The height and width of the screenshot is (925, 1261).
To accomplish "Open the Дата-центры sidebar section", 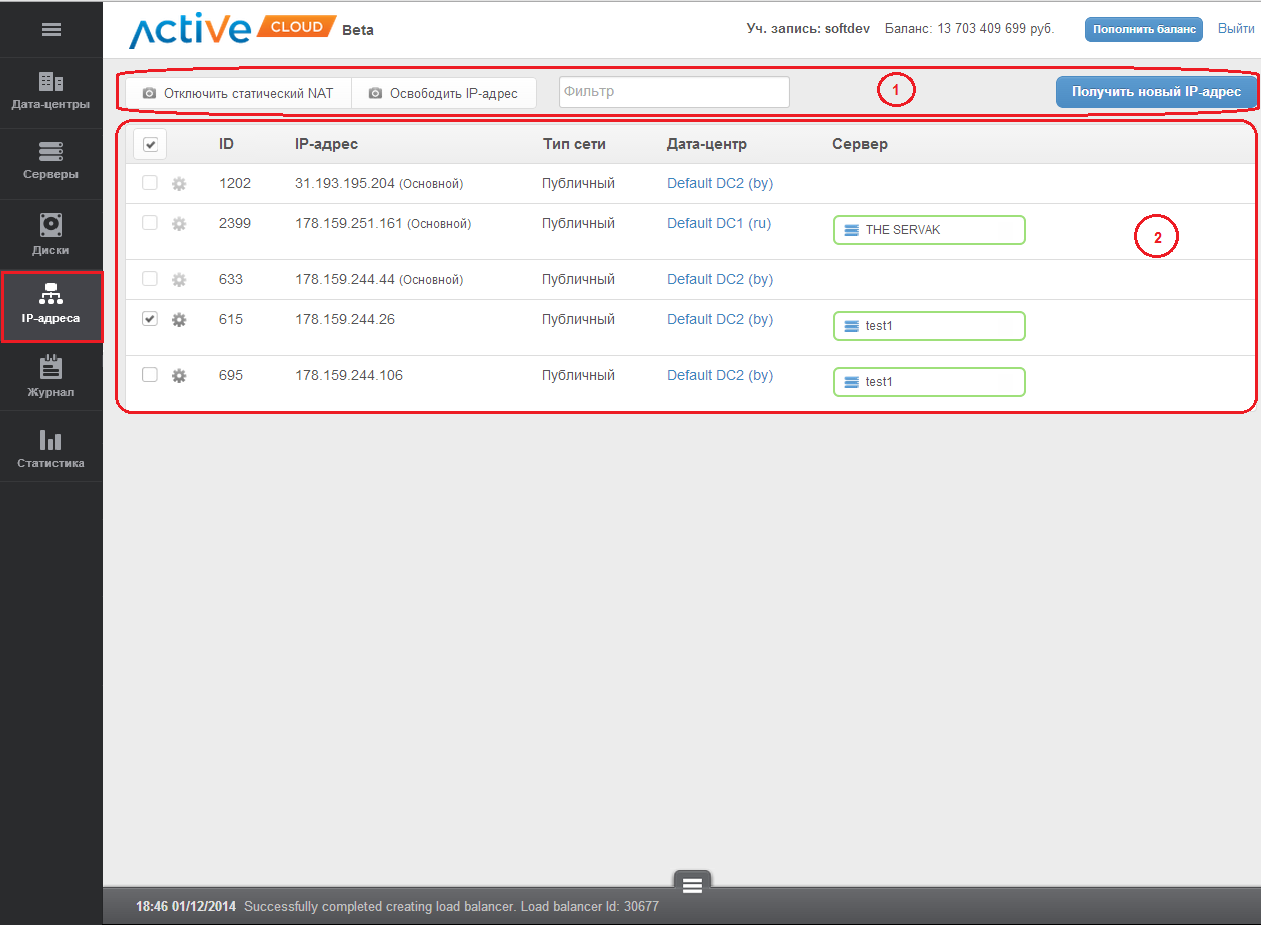I will (51, 91).
